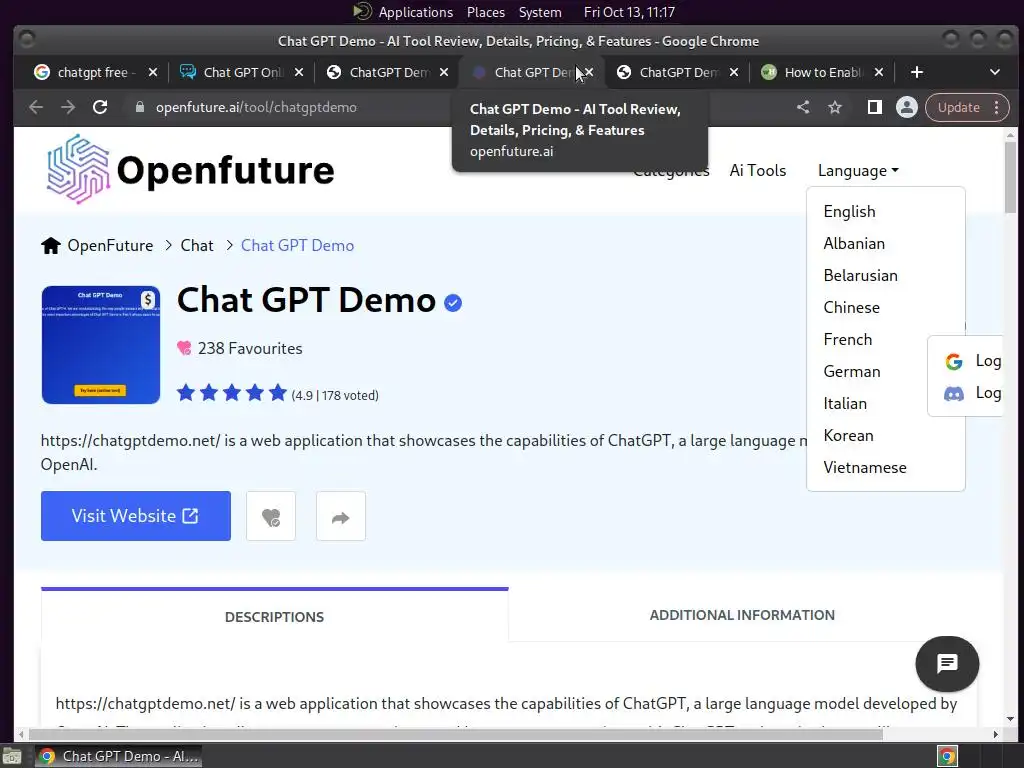
Task: Select Italian from language list
Action: 845,404
